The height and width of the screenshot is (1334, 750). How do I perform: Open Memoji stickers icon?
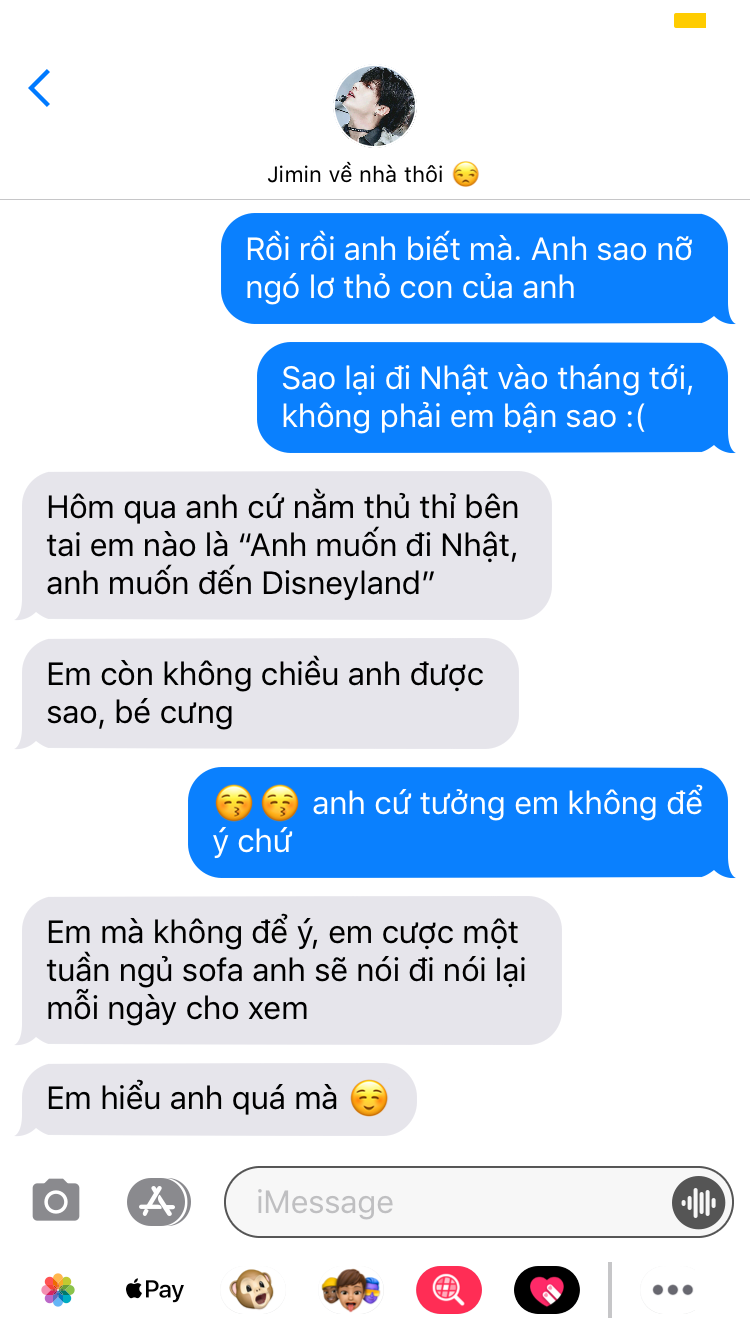pos(351,1290)
